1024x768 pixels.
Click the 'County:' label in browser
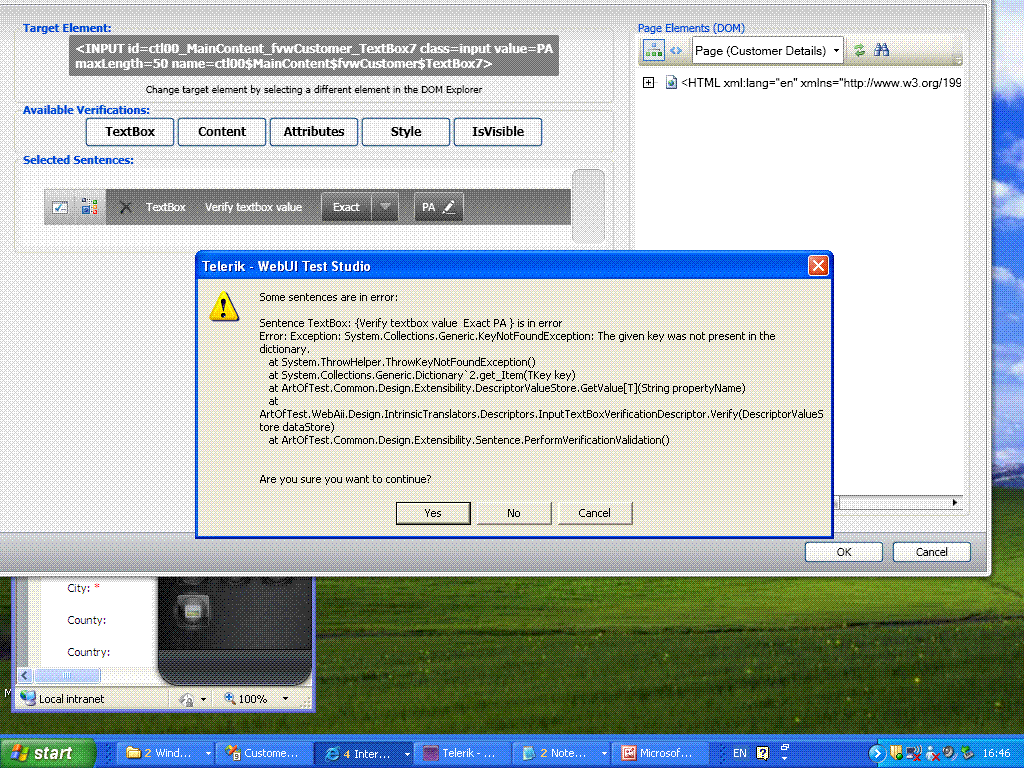click(x=86, y=620)
